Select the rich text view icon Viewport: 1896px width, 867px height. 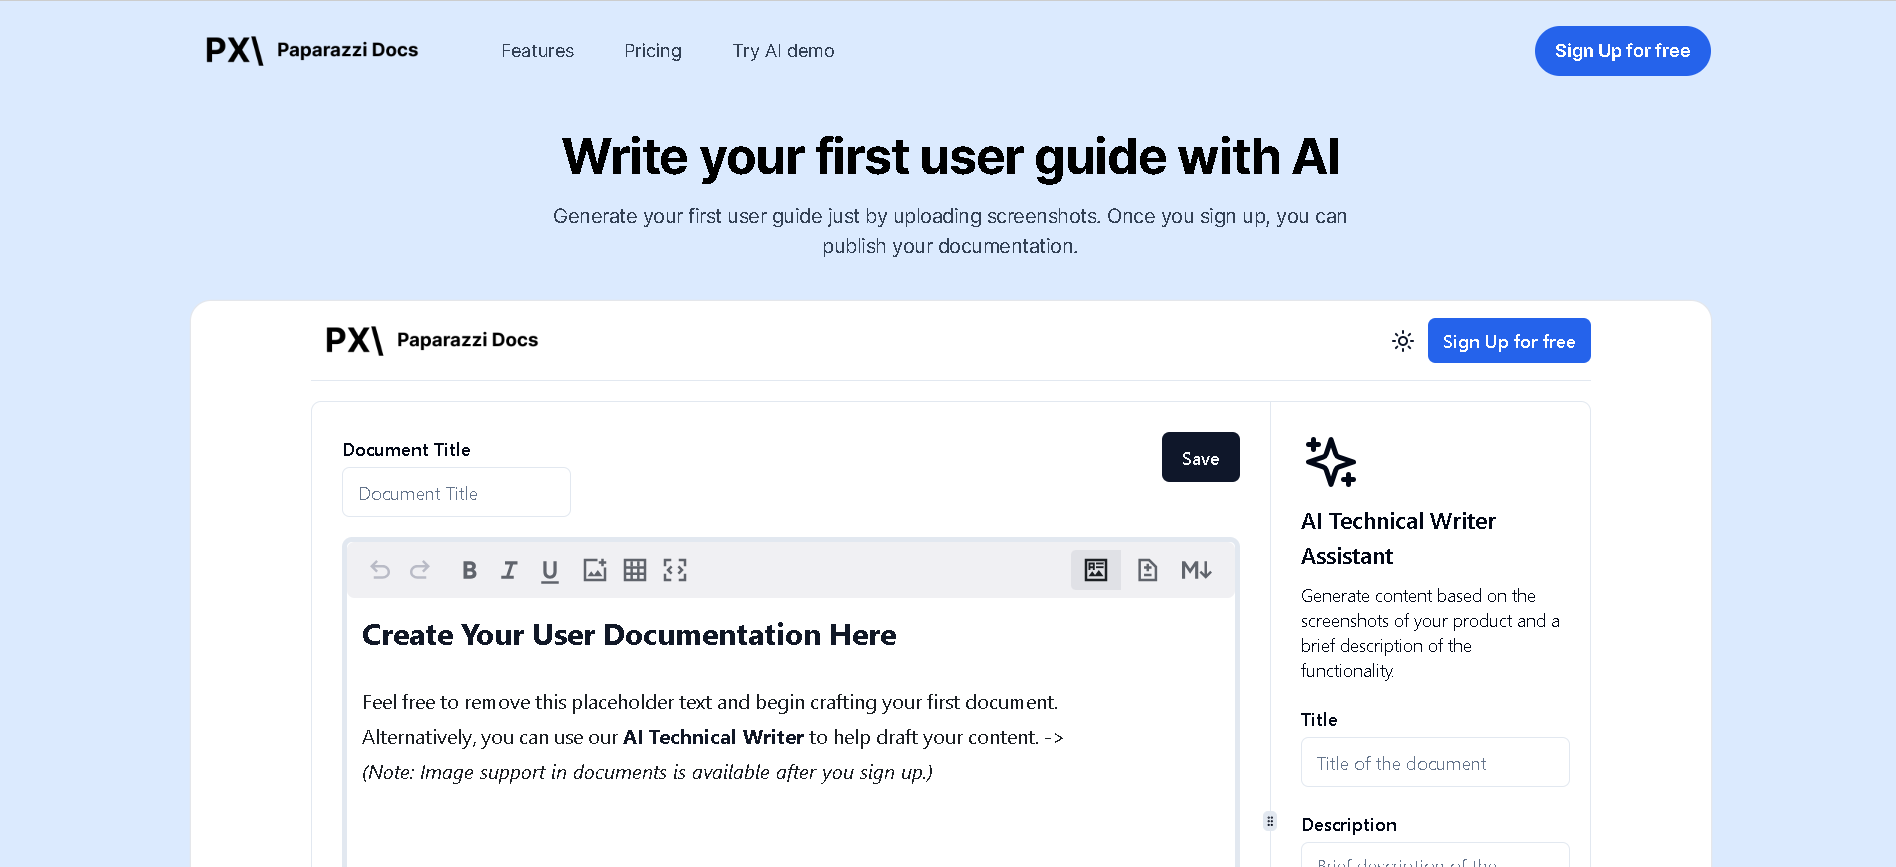point(1096,570)
